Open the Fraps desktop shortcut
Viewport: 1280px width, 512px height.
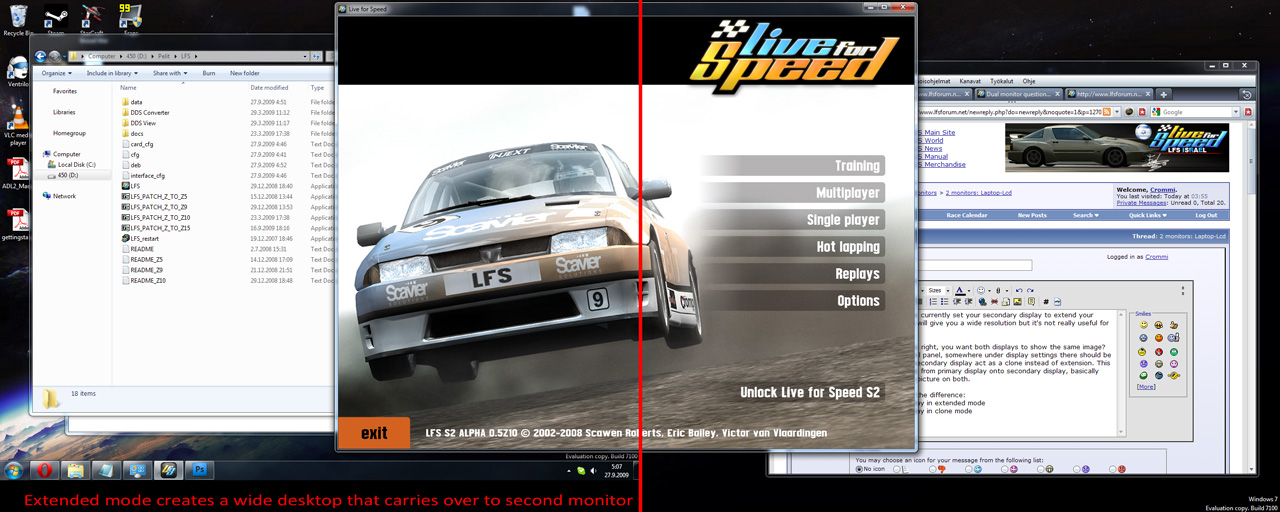pyautogui.click(x=130, y=18)
